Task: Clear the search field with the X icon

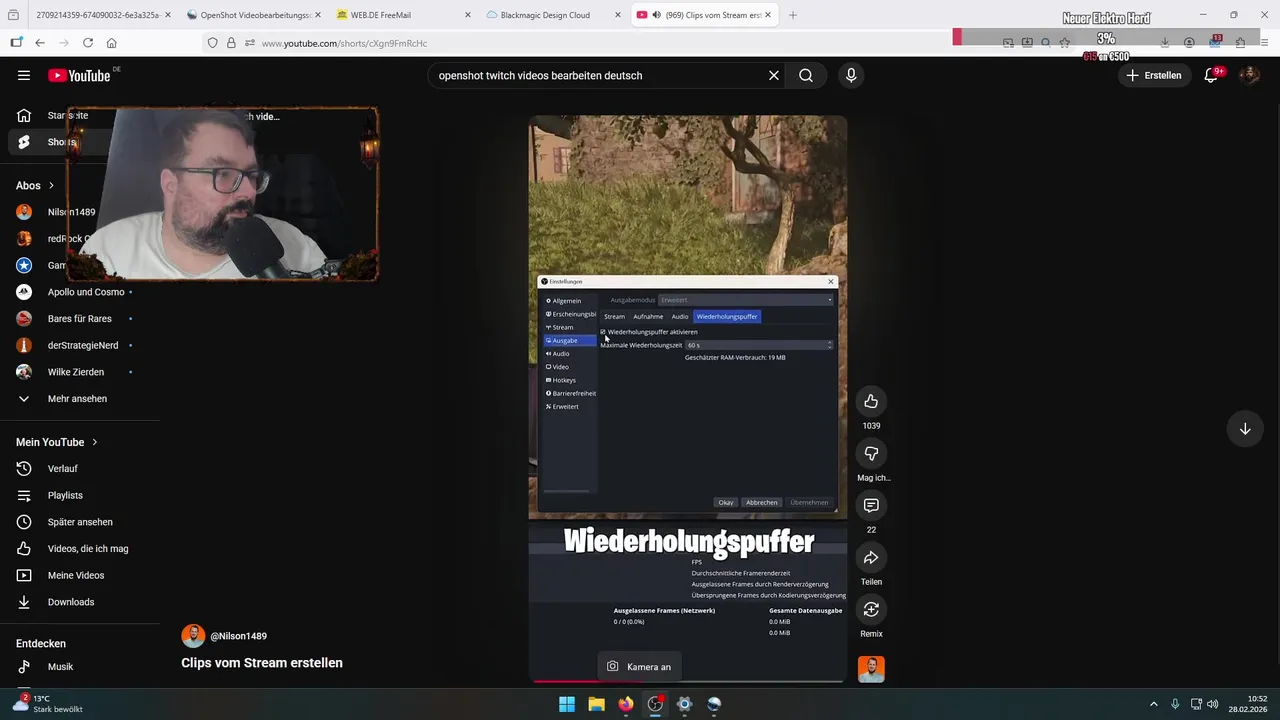Action: (773, 75)
